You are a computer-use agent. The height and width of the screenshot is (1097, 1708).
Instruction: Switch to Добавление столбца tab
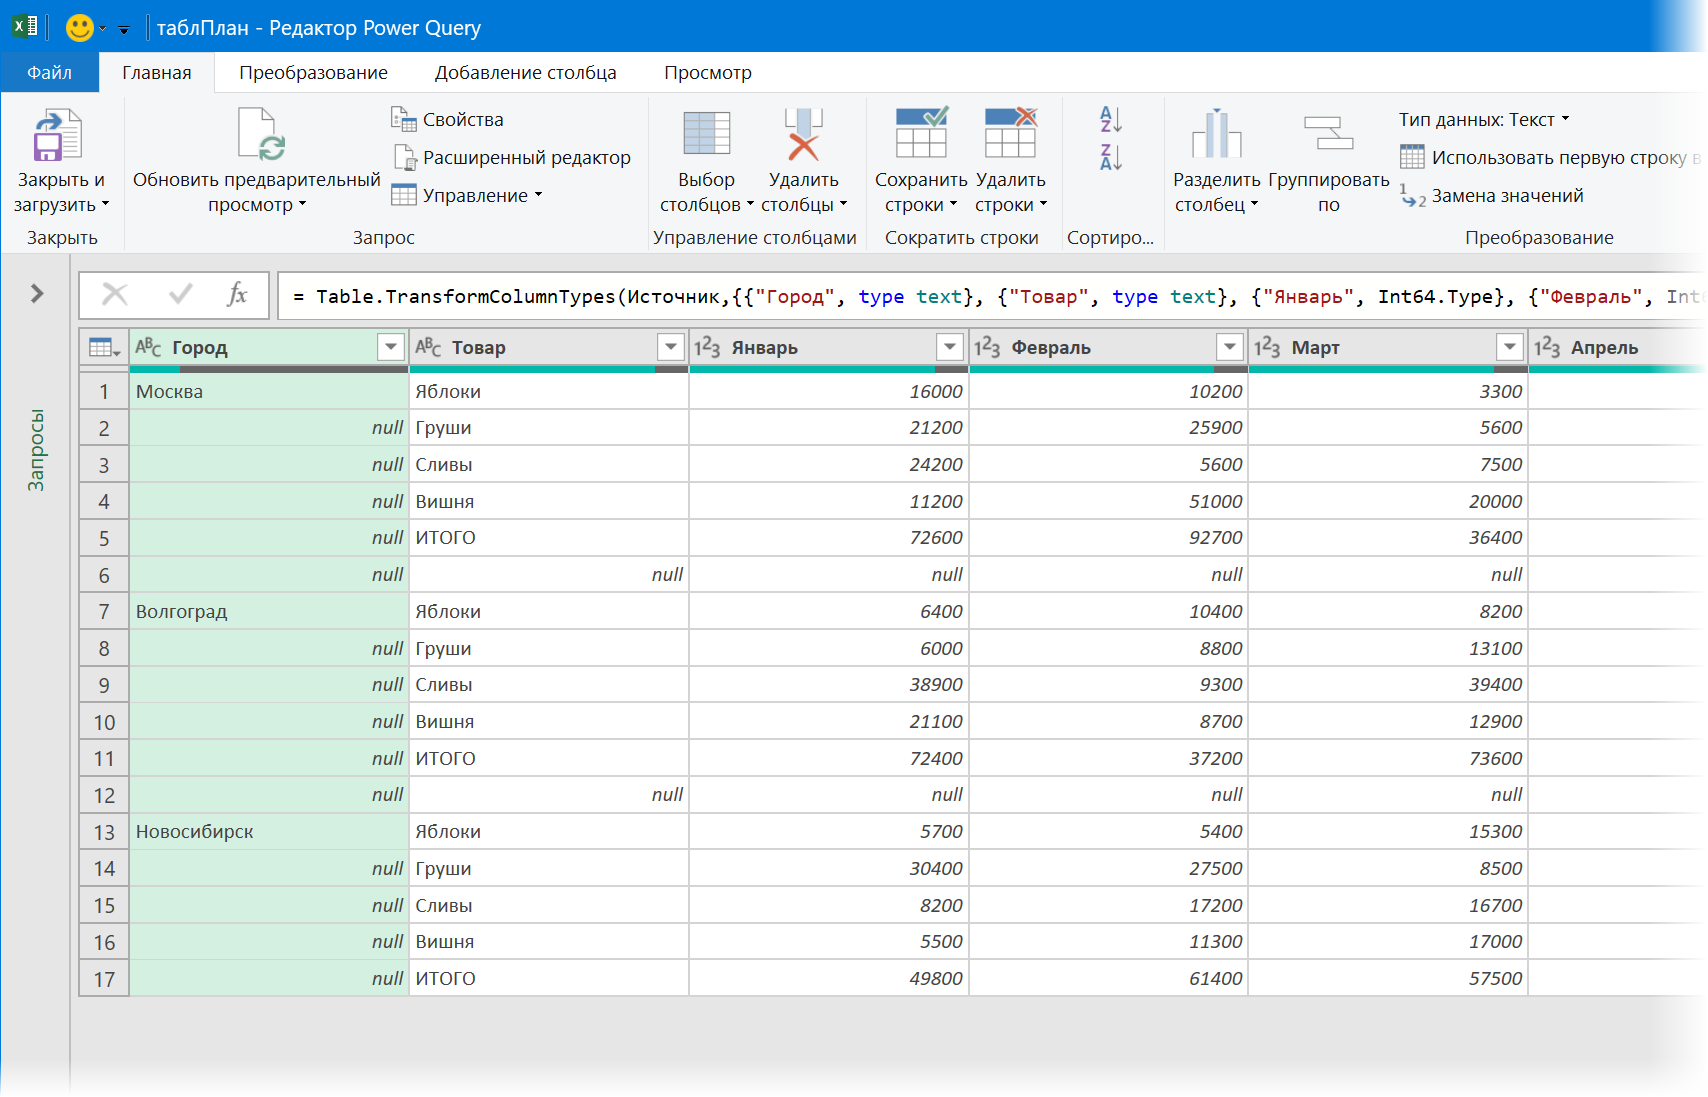525,72
